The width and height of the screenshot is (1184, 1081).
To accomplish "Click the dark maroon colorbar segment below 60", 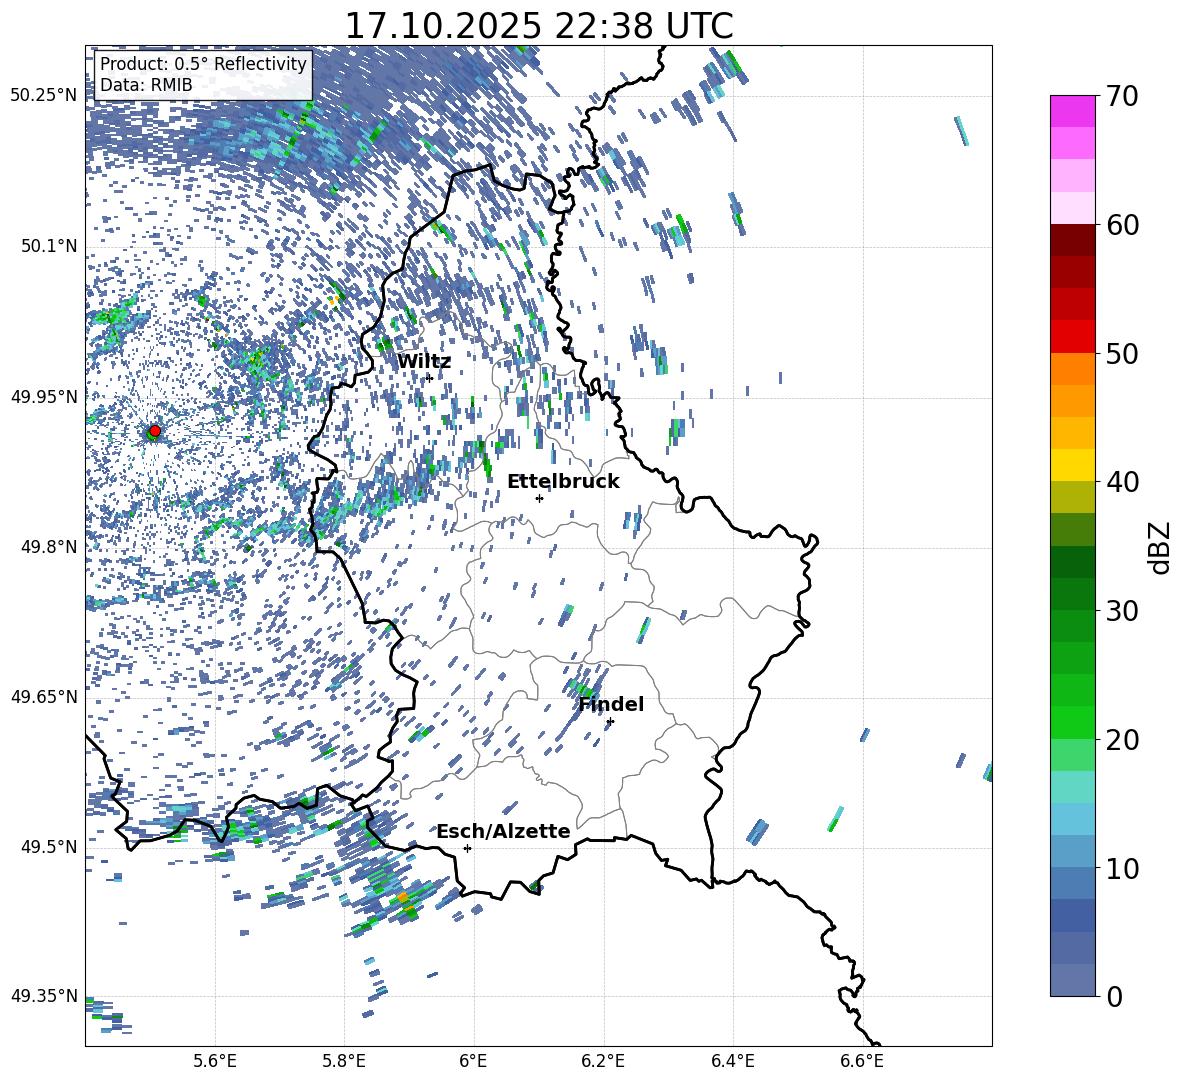I will coord(1072,239).
